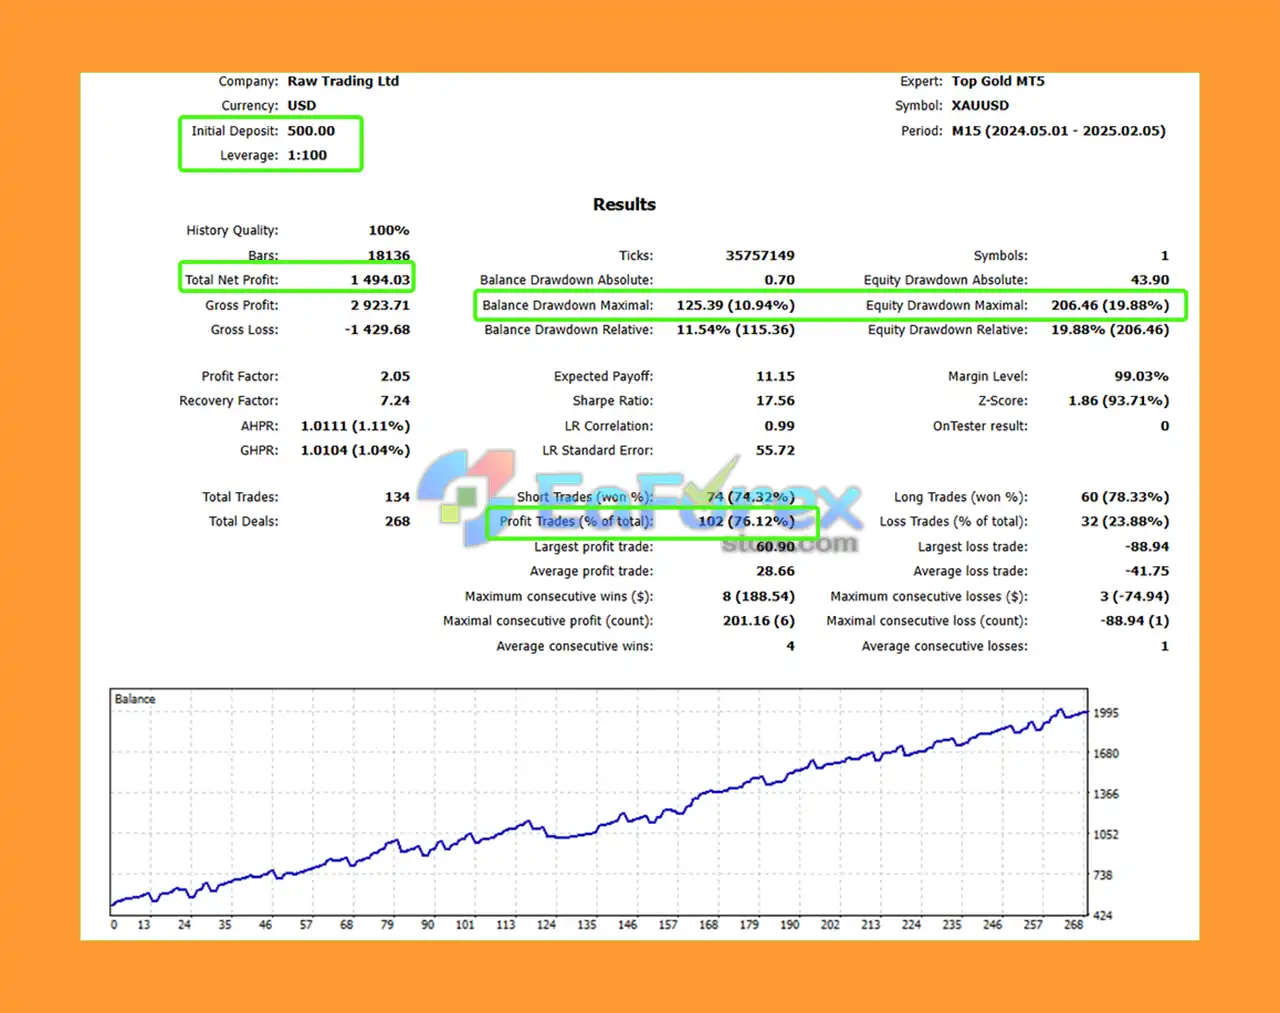Click the Largest loss trade value -88.94
Image resolution: width=1280 pixels, height=1013 pixels.
1147,547
